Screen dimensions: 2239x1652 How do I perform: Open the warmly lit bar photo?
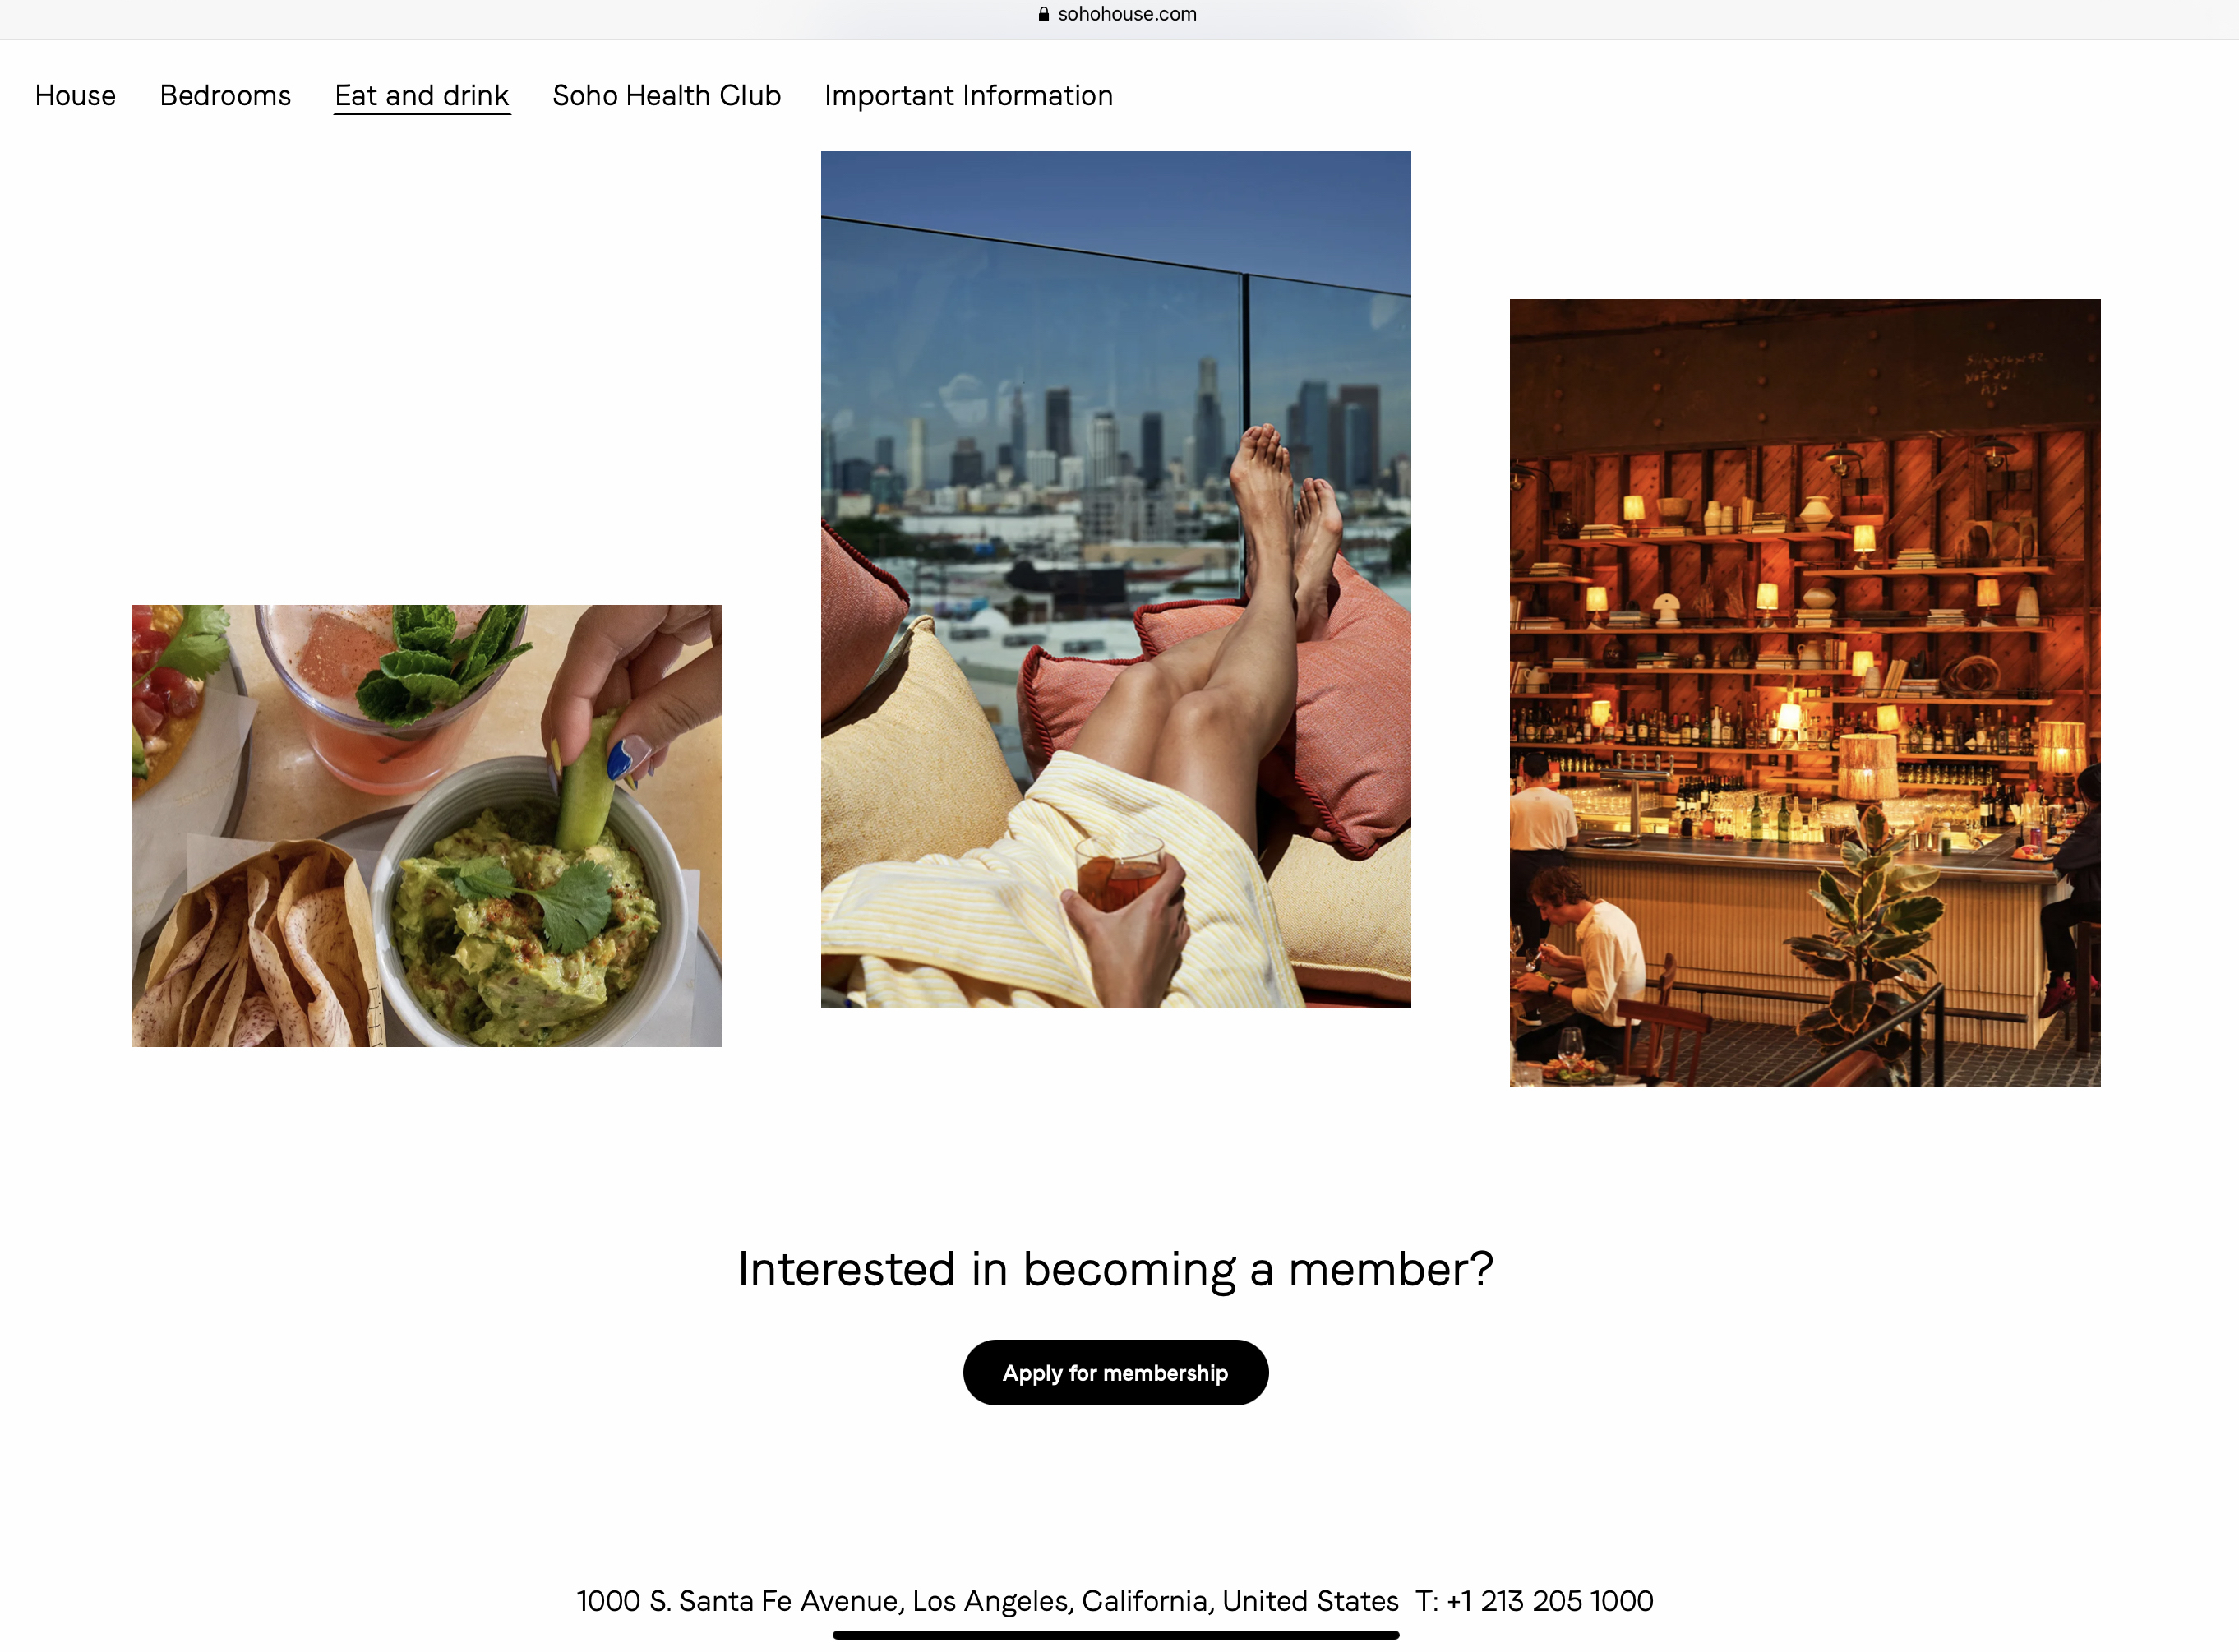[1805, 692]
